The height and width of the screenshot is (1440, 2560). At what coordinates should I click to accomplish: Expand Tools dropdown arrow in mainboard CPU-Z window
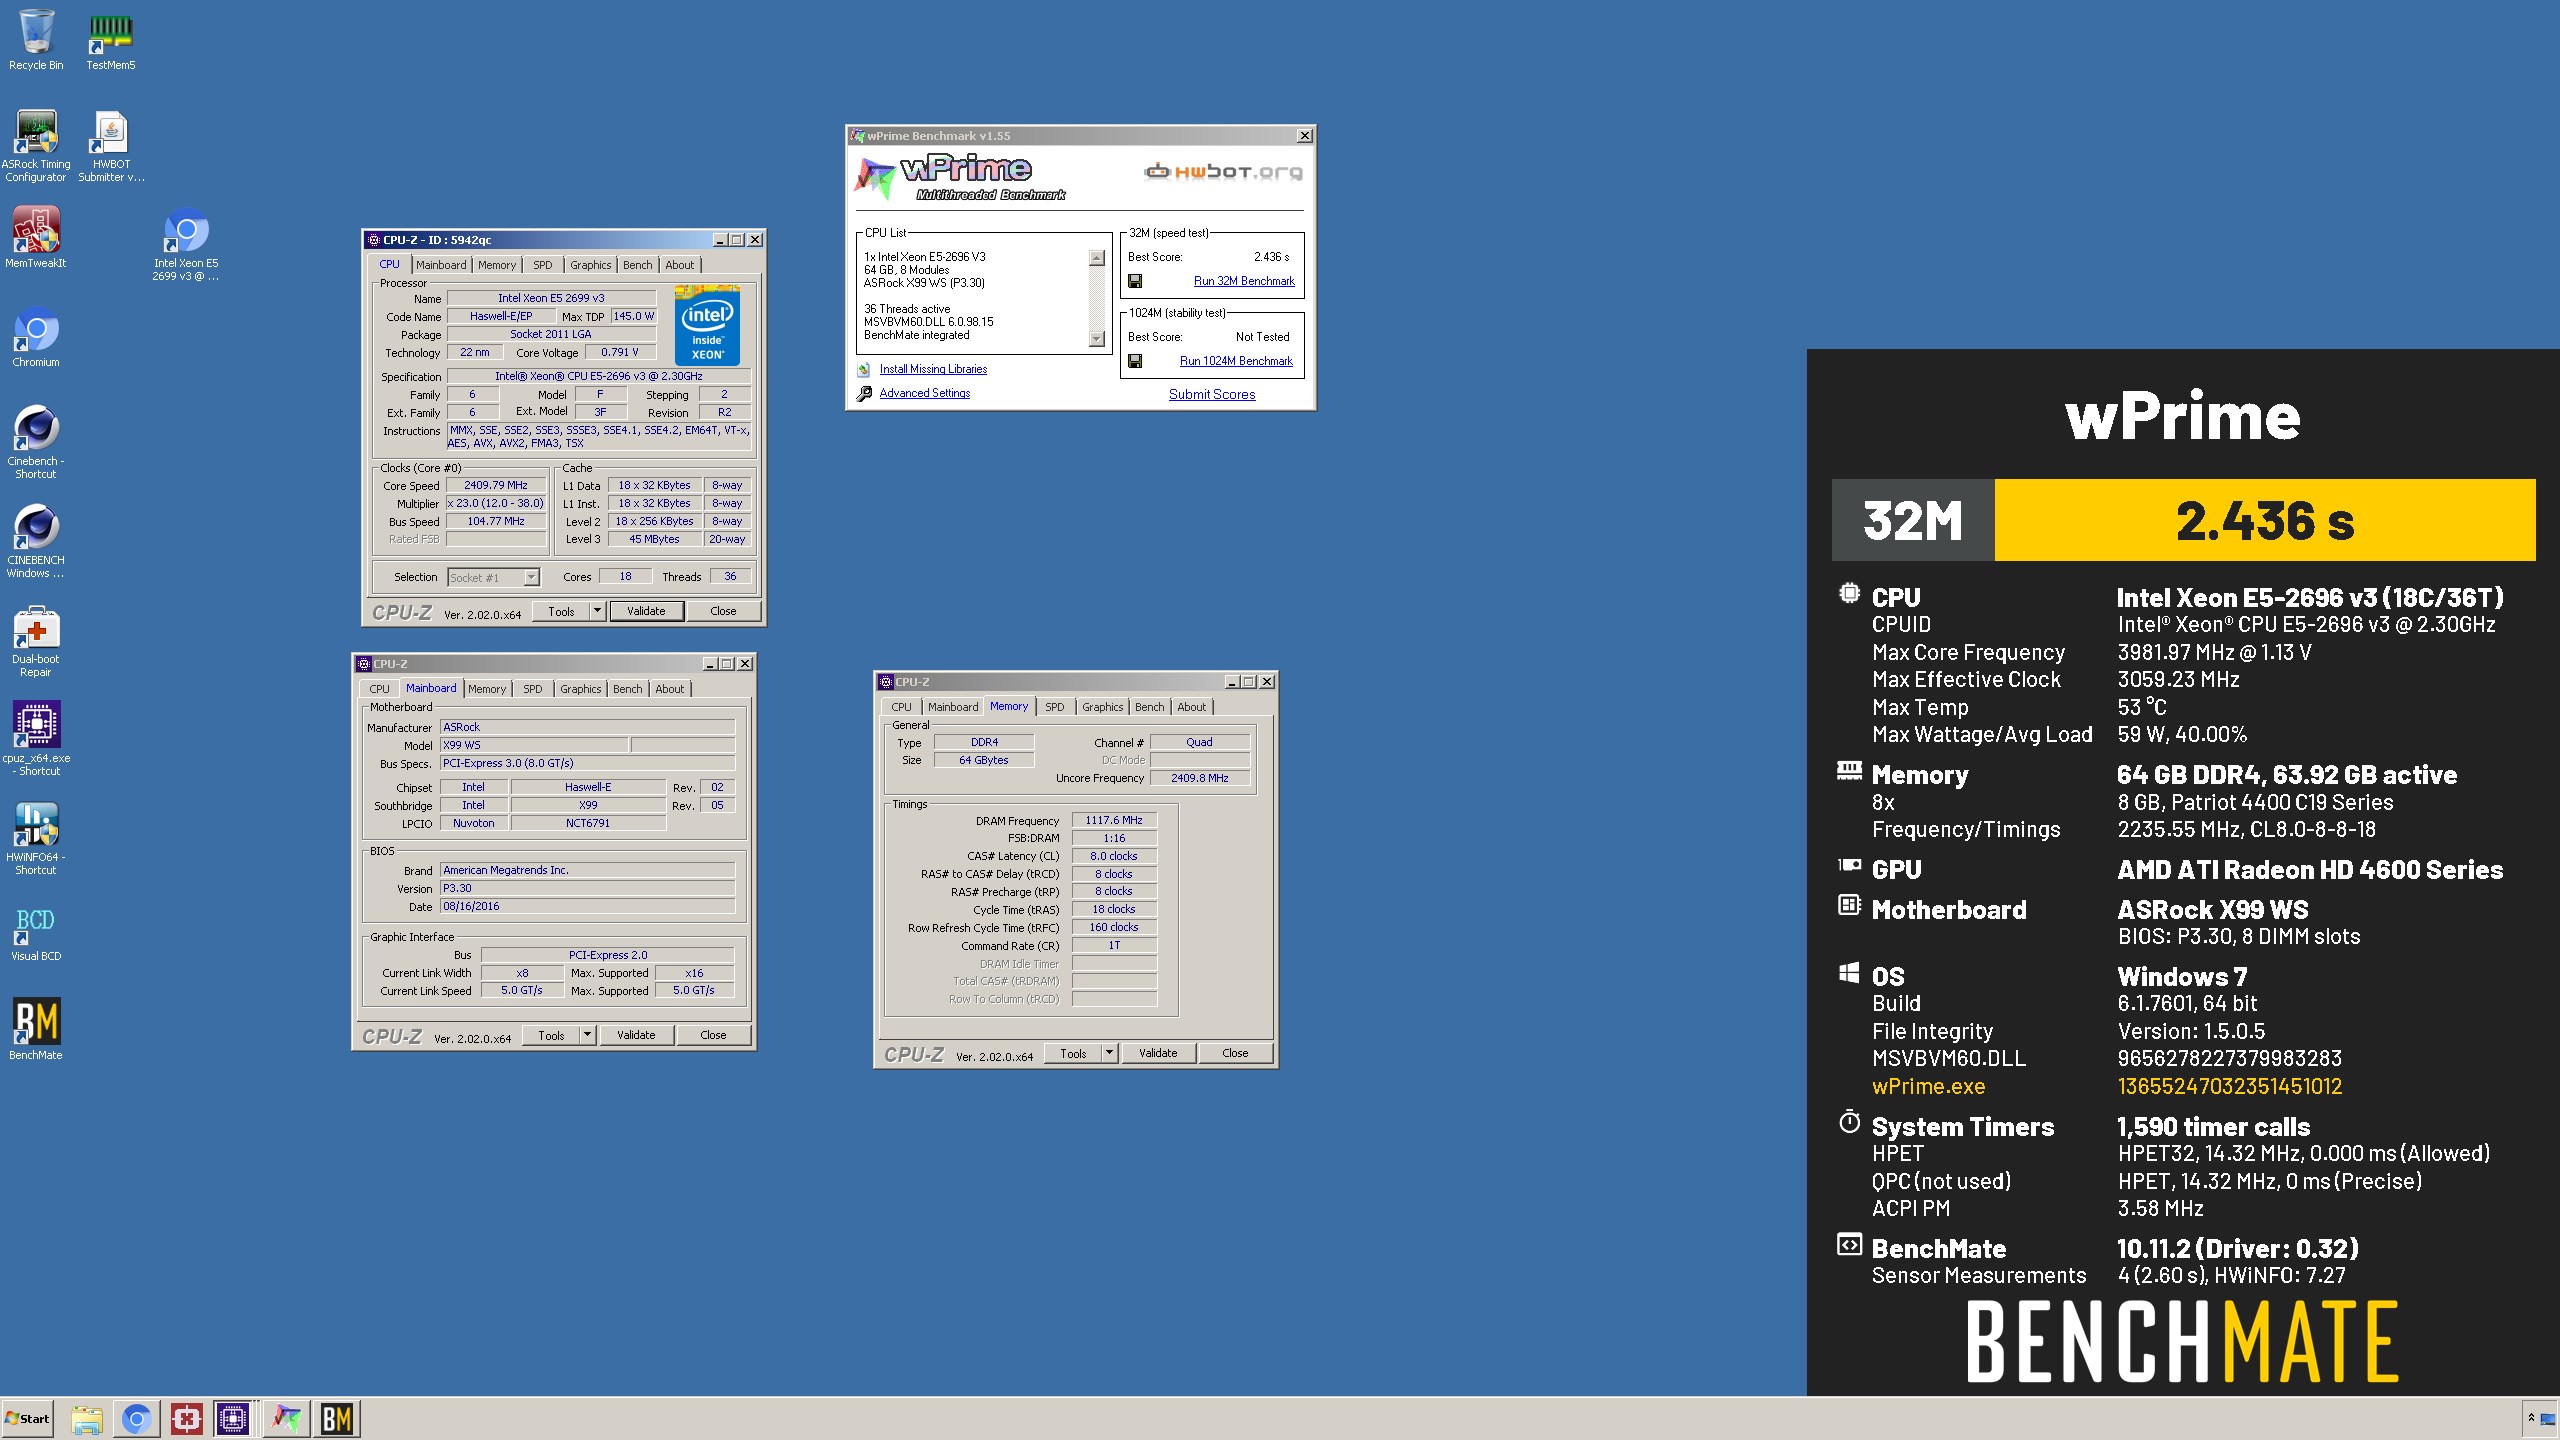click(x=587, y=1035)
